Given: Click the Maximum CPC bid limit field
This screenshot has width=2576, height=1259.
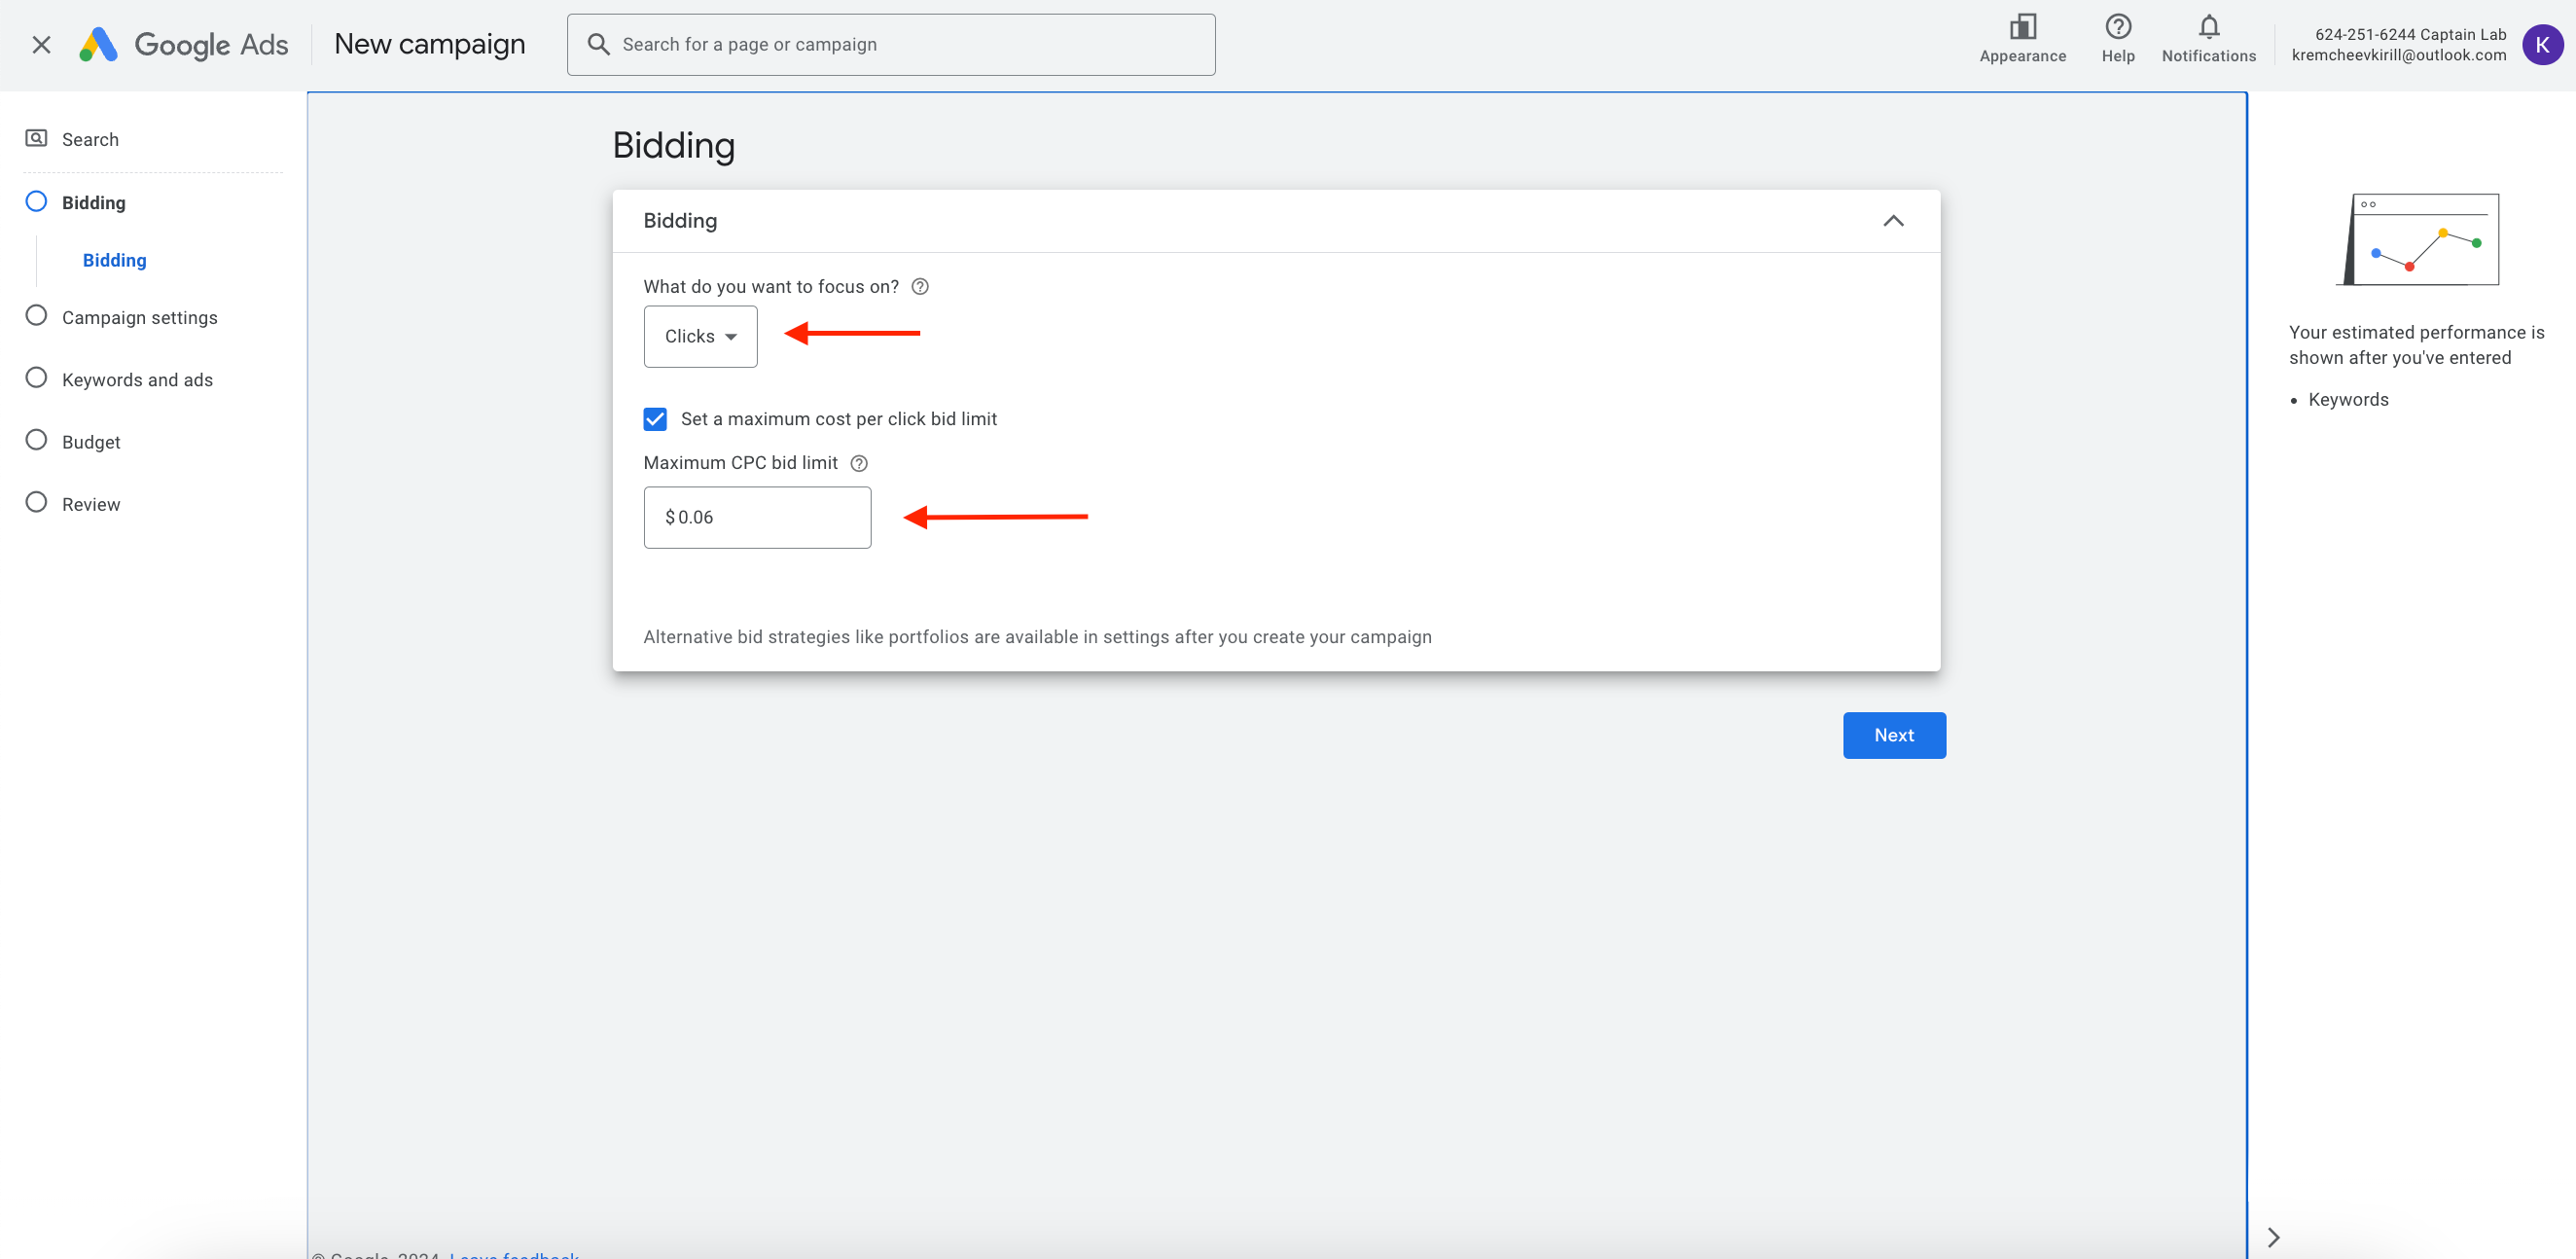Looking at the screenshot, I should click(x=757, y=517).
